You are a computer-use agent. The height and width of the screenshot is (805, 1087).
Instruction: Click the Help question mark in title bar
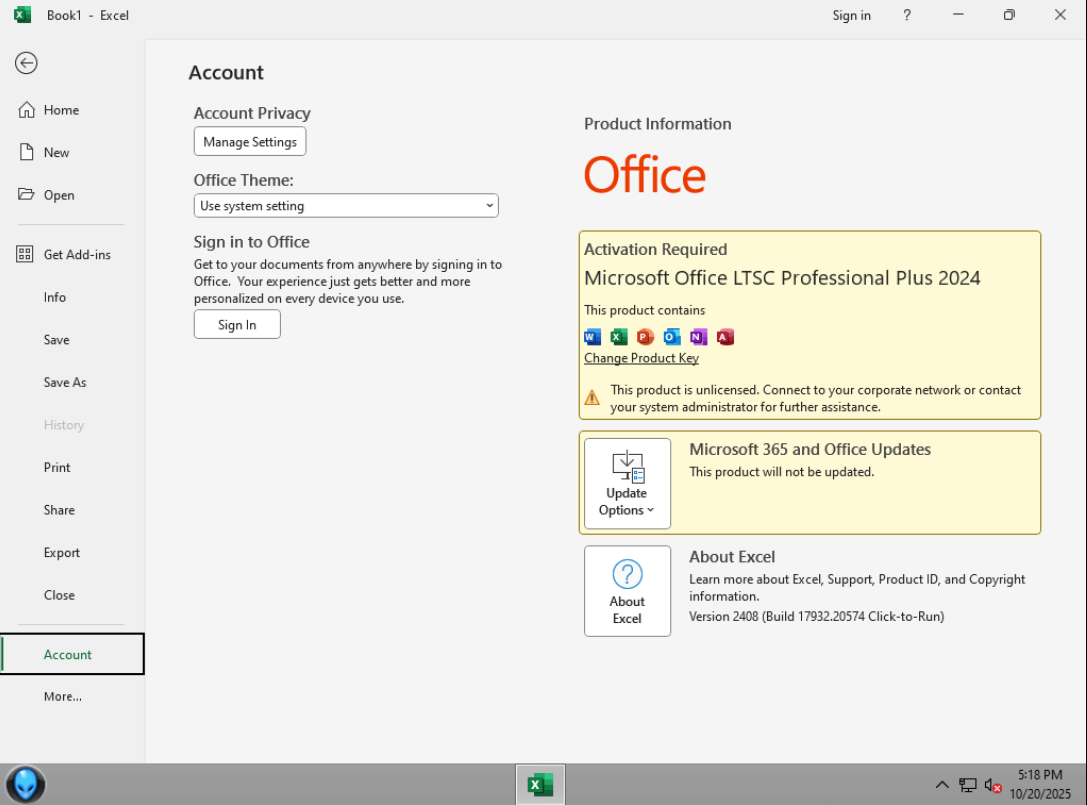(x=907, y=15)
